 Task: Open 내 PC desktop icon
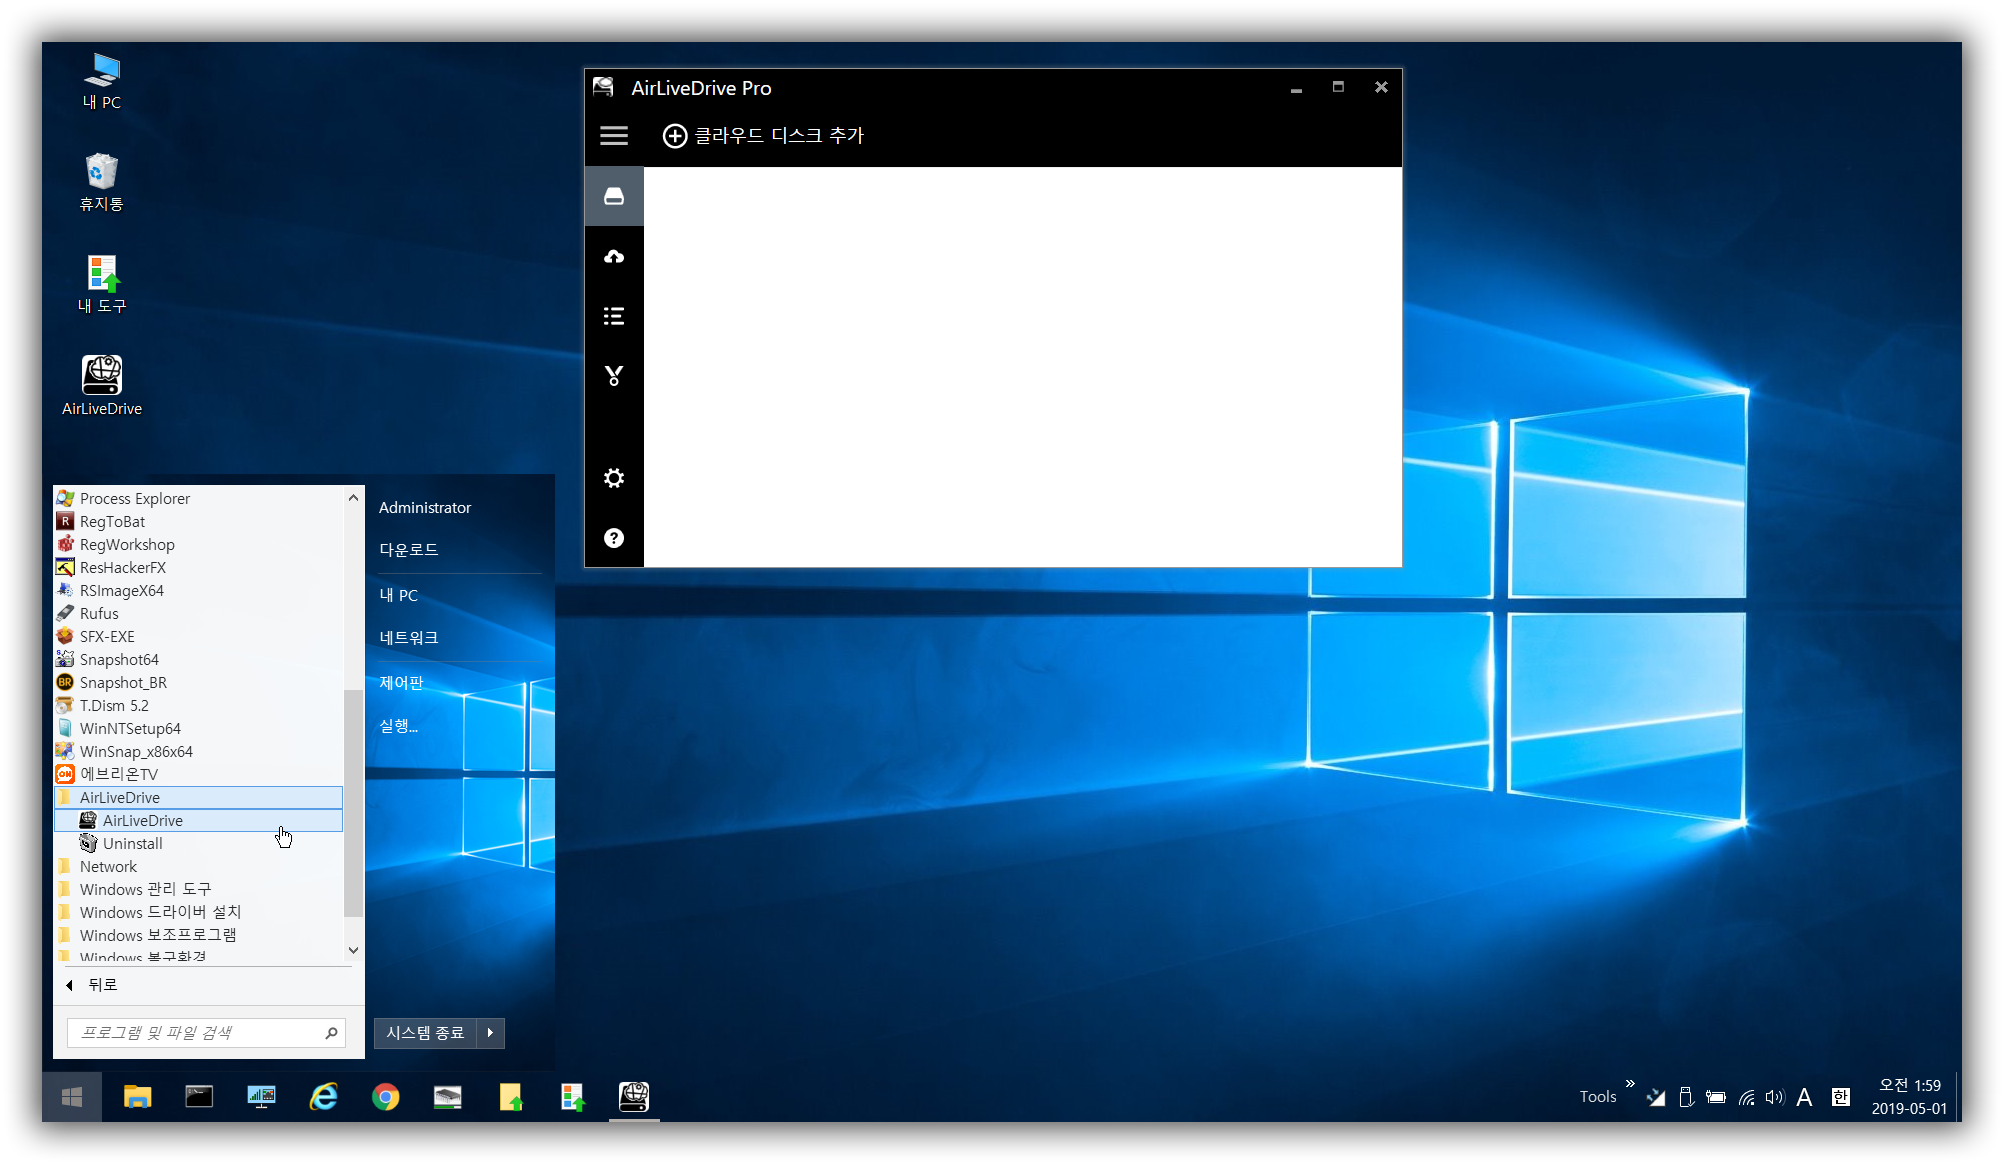coord(102,81)
